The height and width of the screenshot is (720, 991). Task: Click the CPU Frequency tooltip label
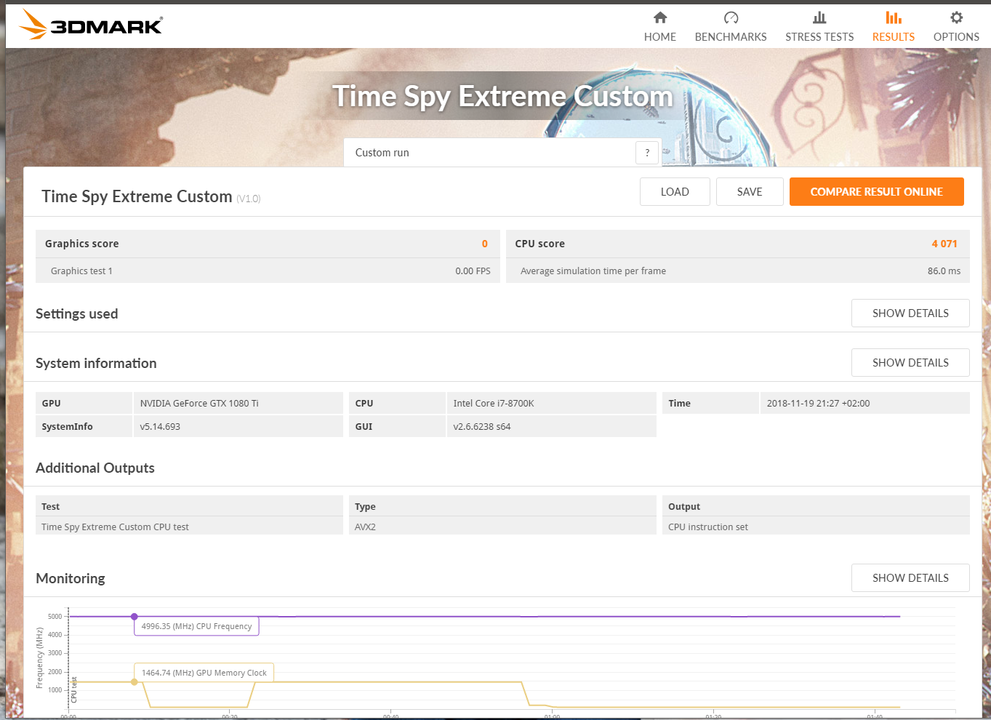[x=197, y=626]
